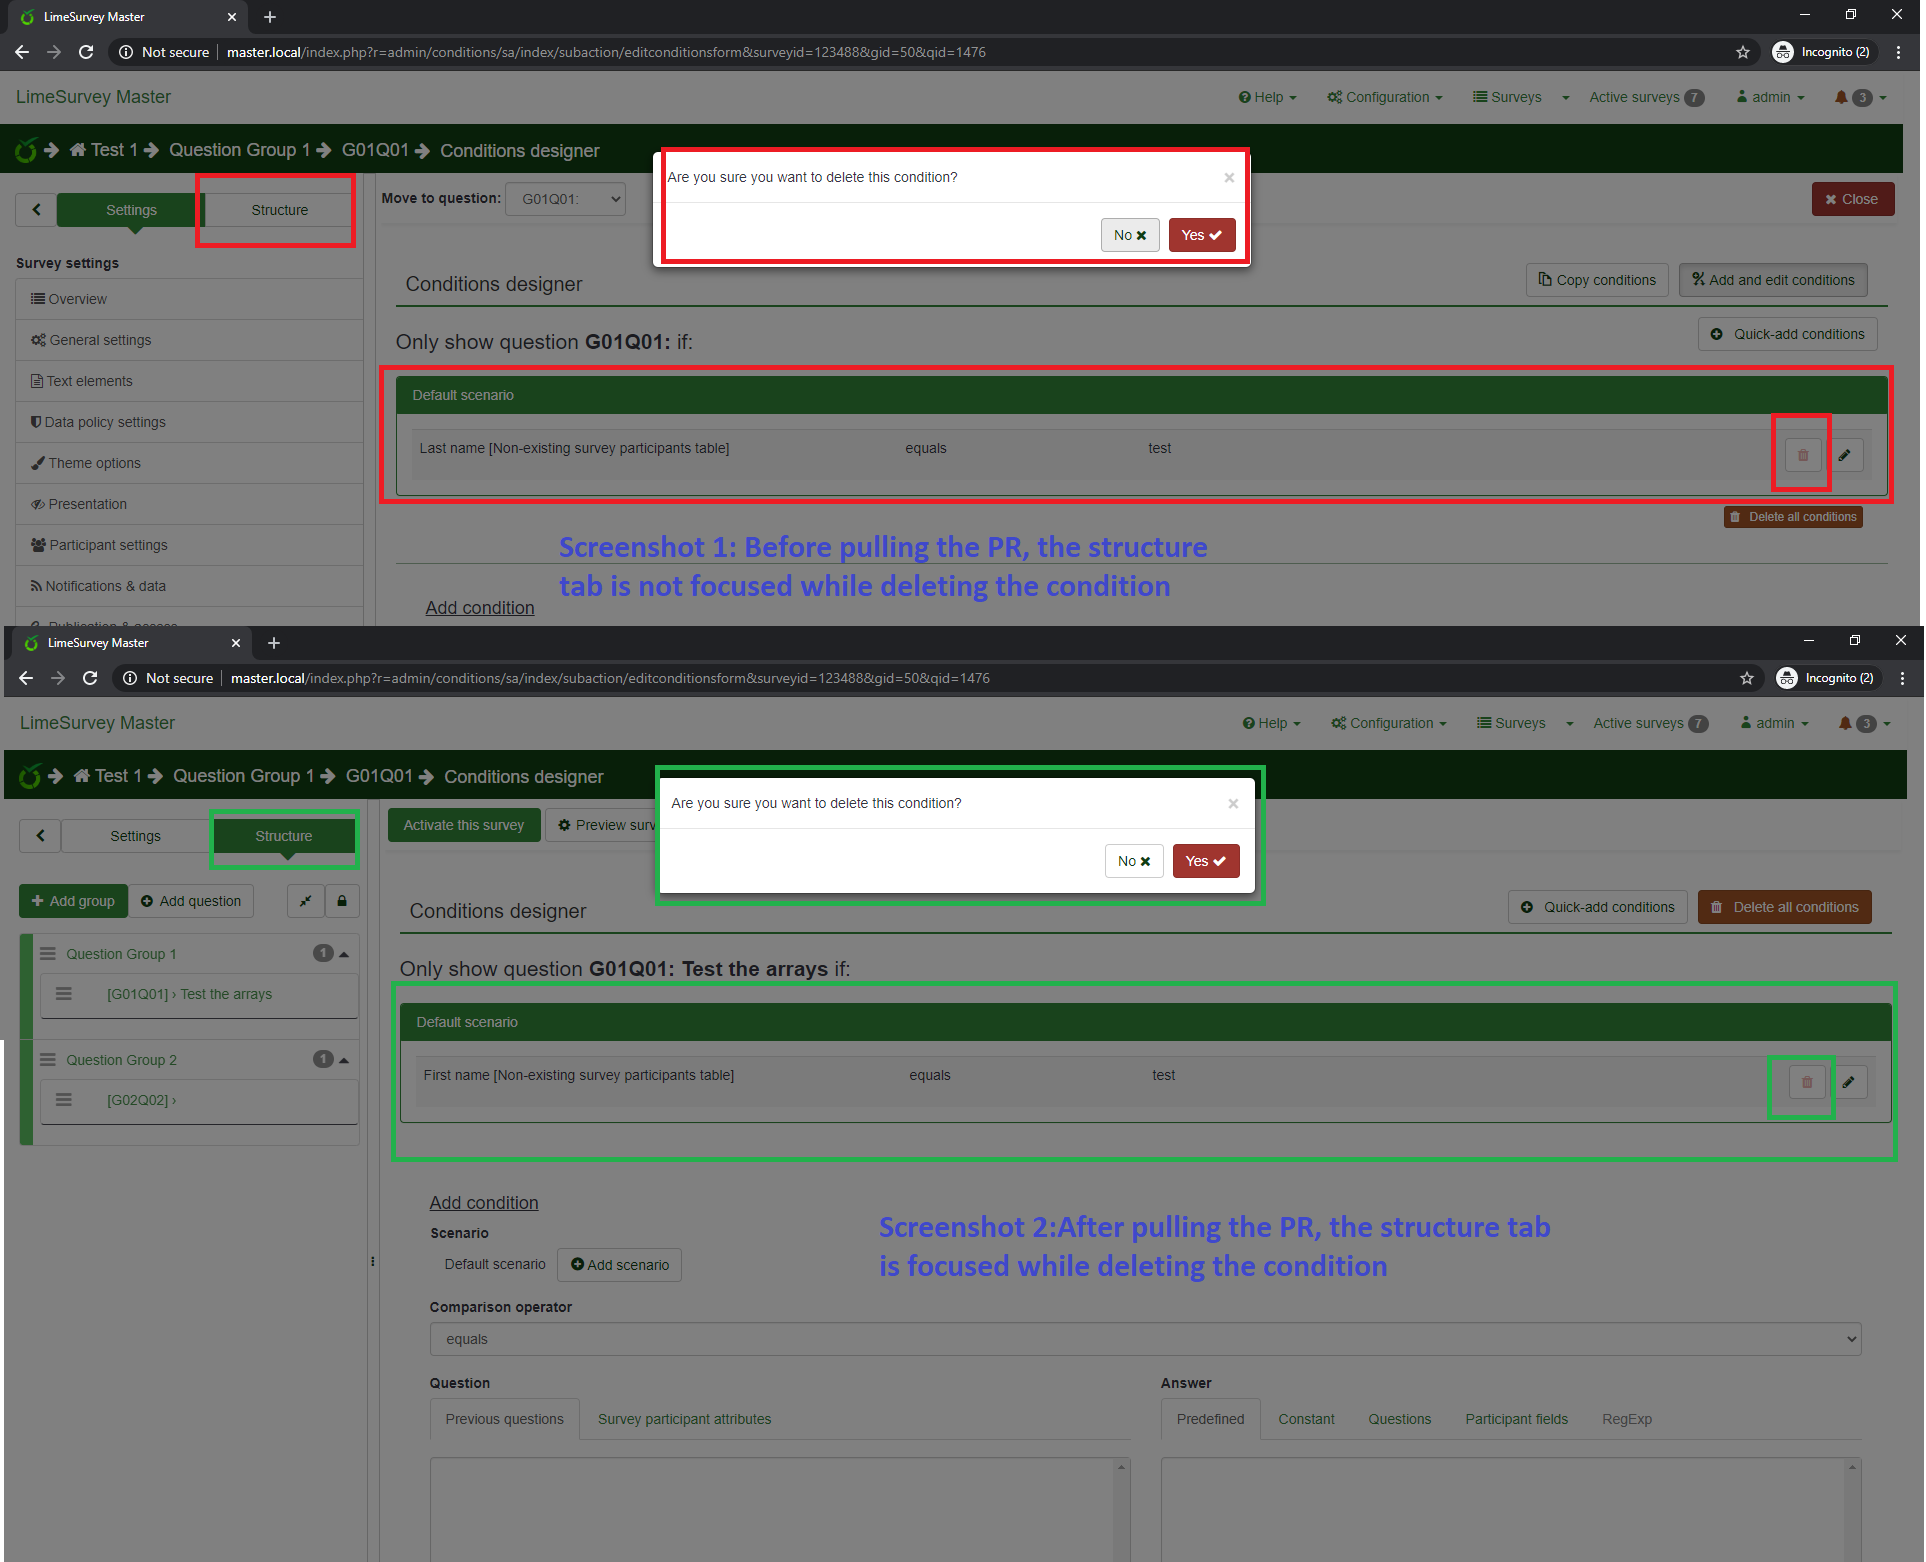
Task: Collapse Question Group 2 in structure tree
Action: pyautogui.click(x=344, y=1060)
